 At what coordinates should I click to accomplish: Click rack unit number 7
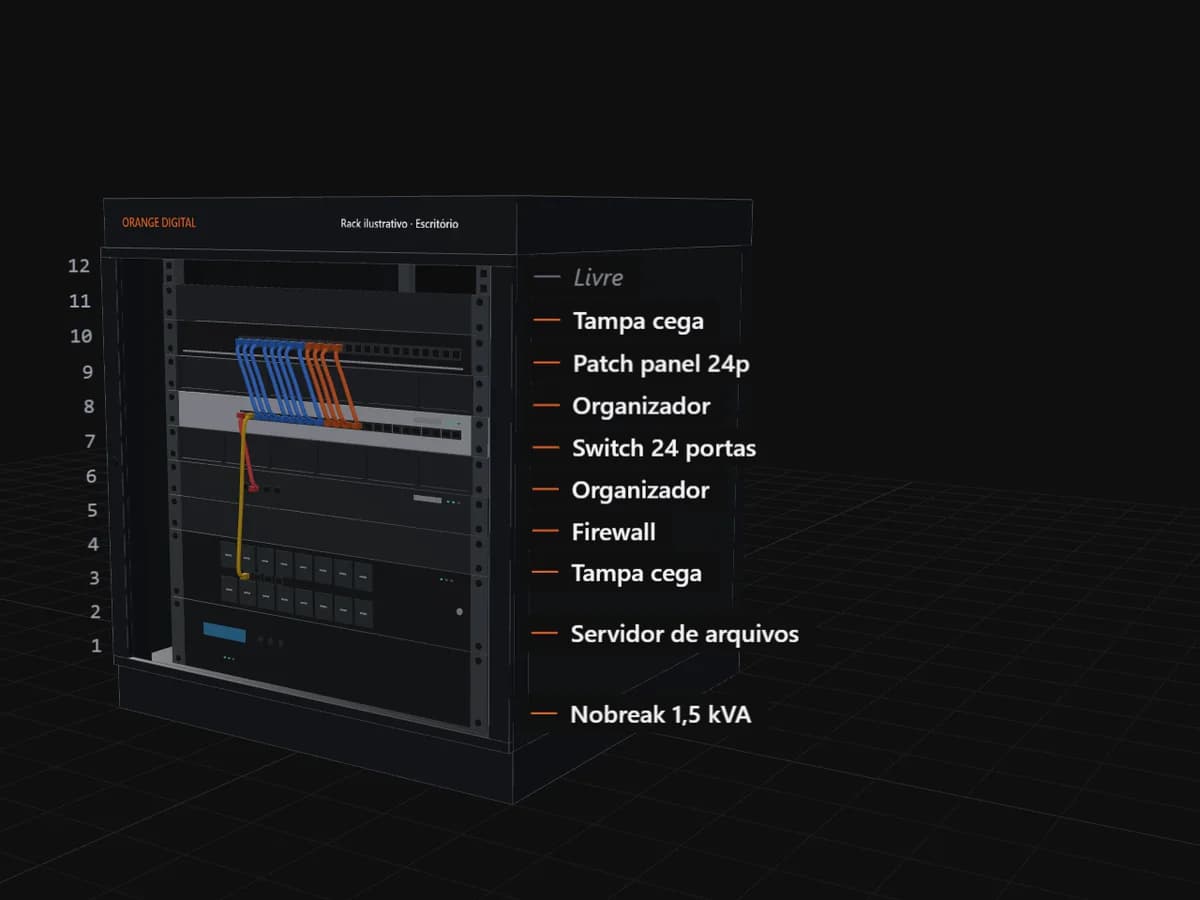click(90, 442)
